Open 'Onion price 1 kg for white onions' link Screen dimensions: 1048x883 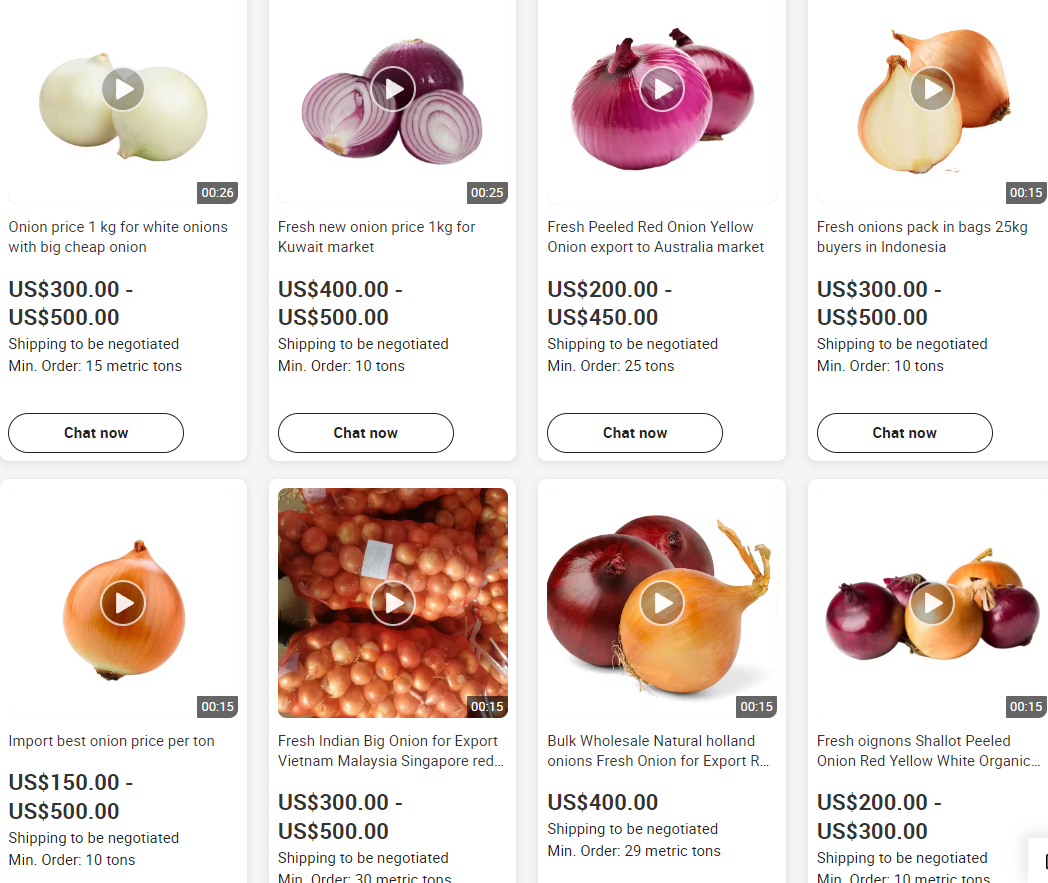pyautogui.click(x=118, y=237)
